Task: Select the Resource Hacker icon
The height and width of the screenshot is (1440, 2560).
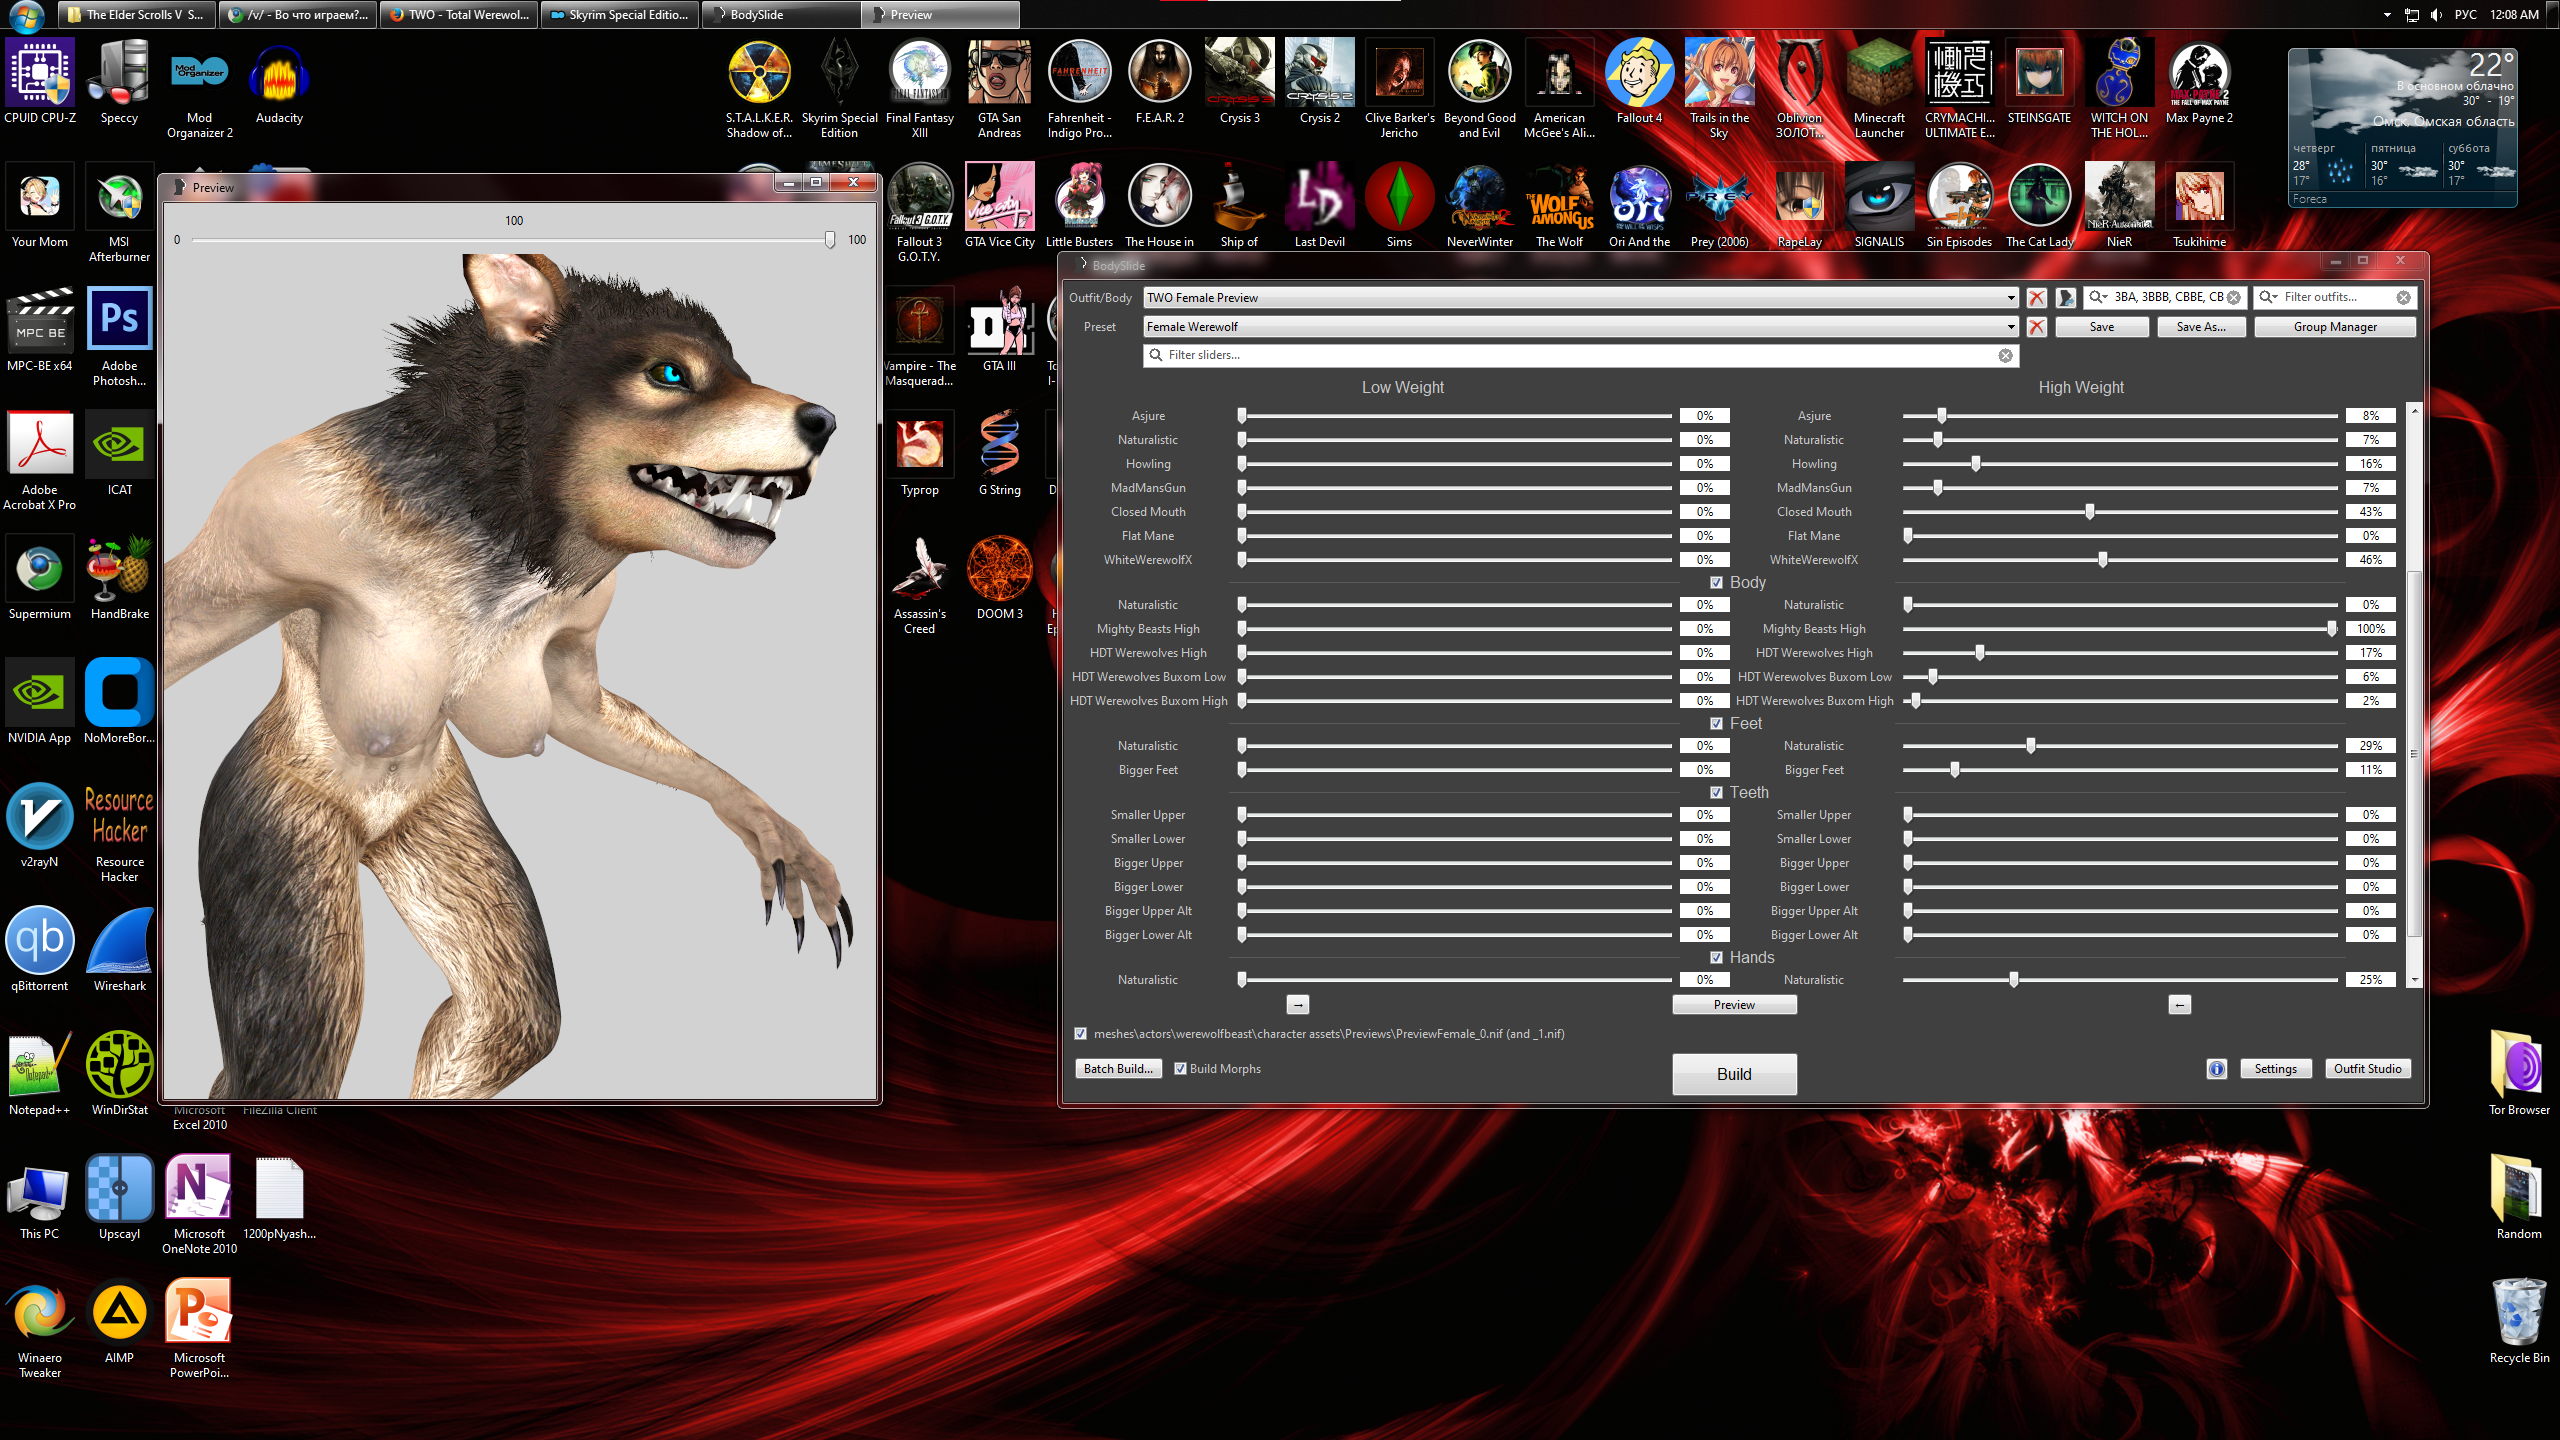Action: tap(120, 833)
